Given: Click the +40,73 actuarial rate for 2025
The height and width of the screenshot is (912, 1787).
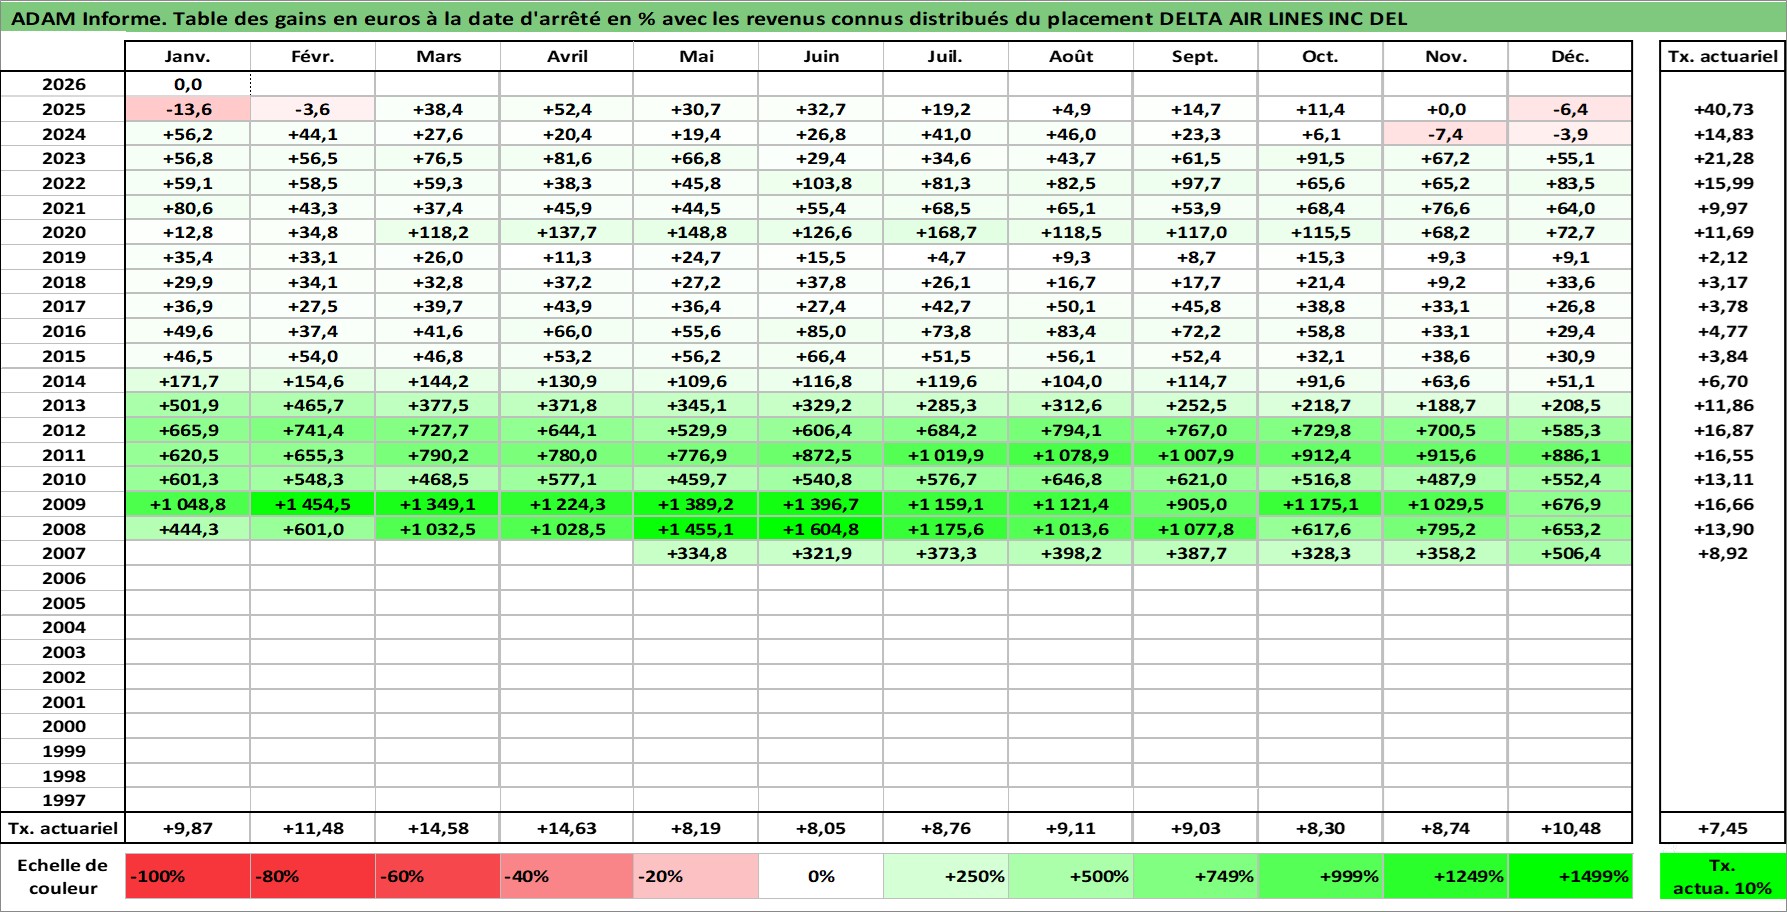Looking at the screenshot, I should 1722,110.
